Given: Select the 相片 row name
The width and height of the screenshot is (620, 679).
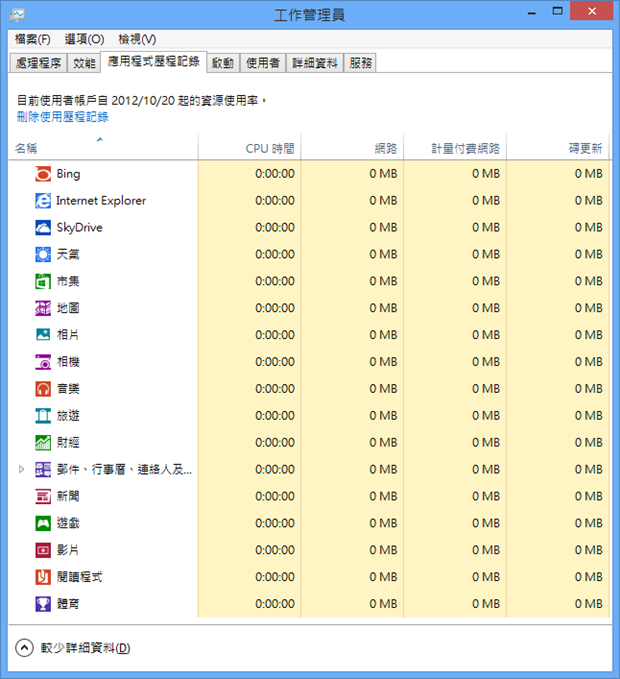Looking at the screenshot, I should (x=68, y=335).
